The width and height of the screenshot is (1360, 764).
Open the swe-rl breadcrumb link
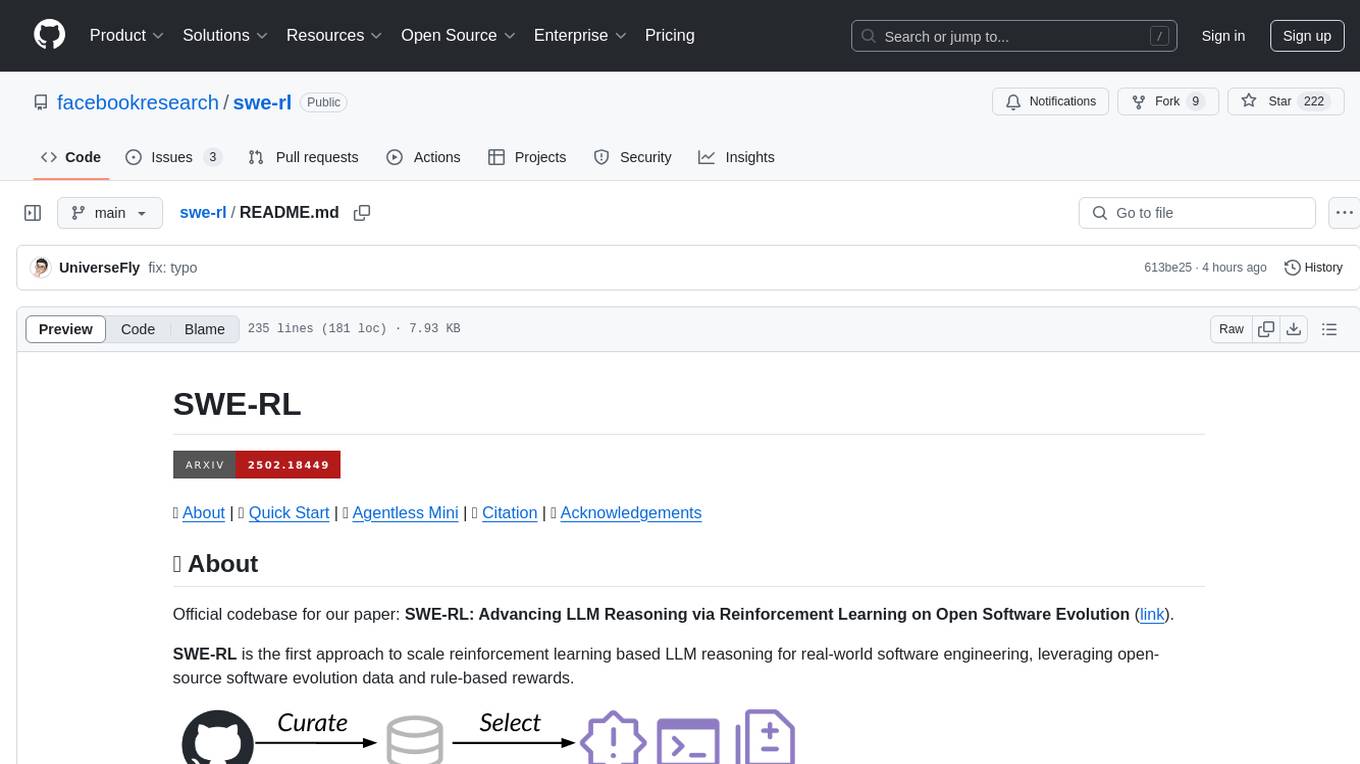[x=203, y=212]
